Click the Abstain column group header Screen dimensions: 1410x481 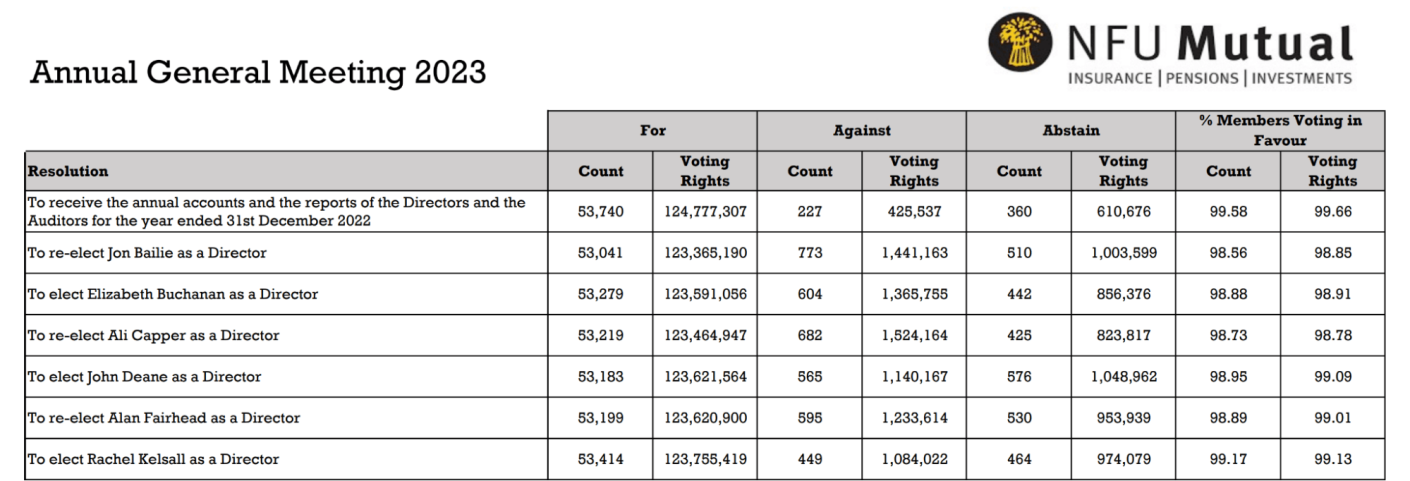pos(1071,130)
